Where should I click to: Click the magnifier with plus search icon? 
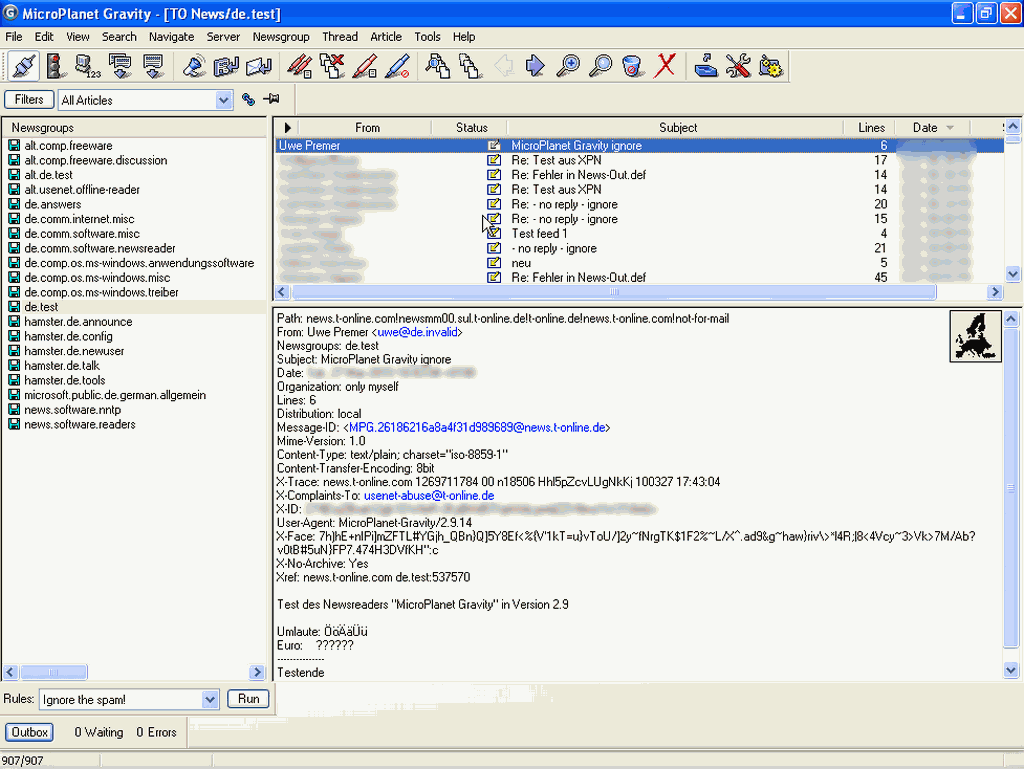(x=568, y=67)
